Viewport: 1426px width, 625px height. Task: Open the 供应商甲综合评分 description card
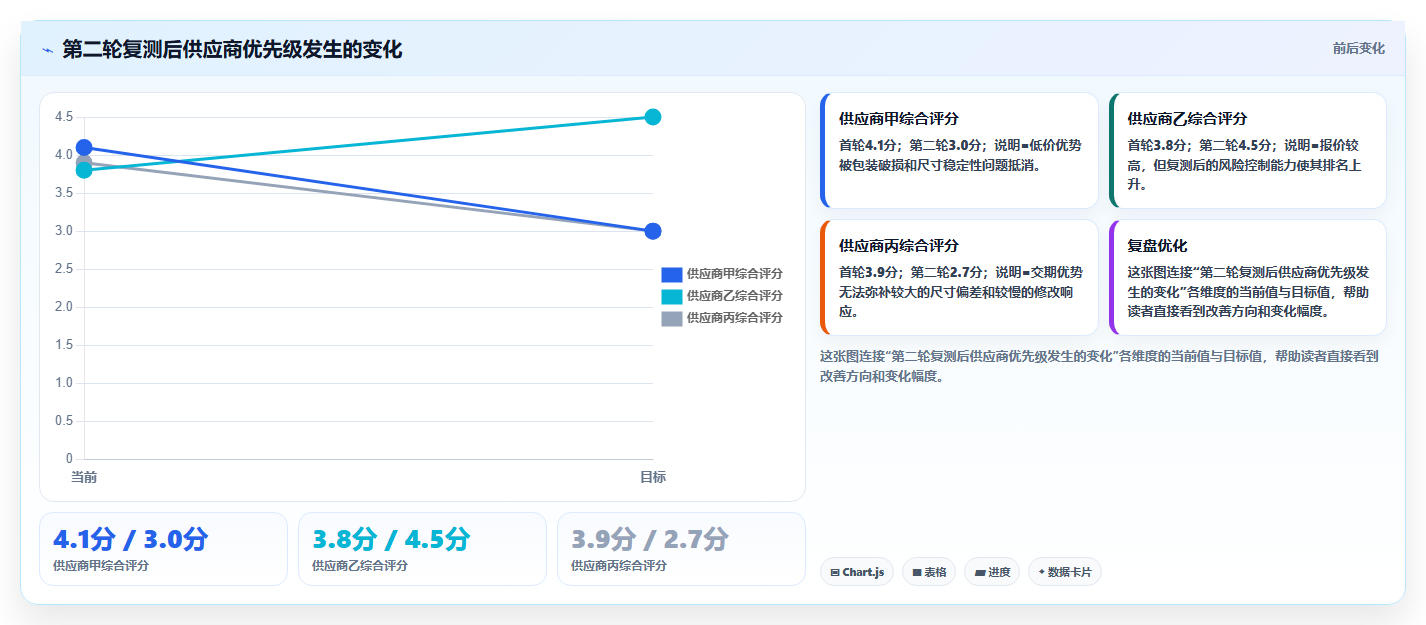tap(959, 150)
